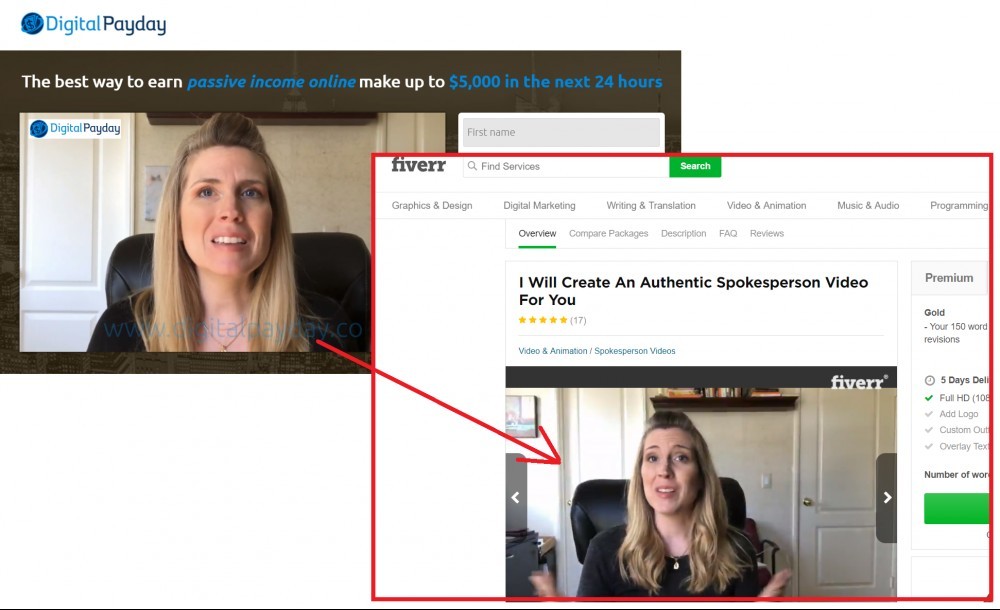
Task: Open the Writing & Translation category
Action: [651, 205]
